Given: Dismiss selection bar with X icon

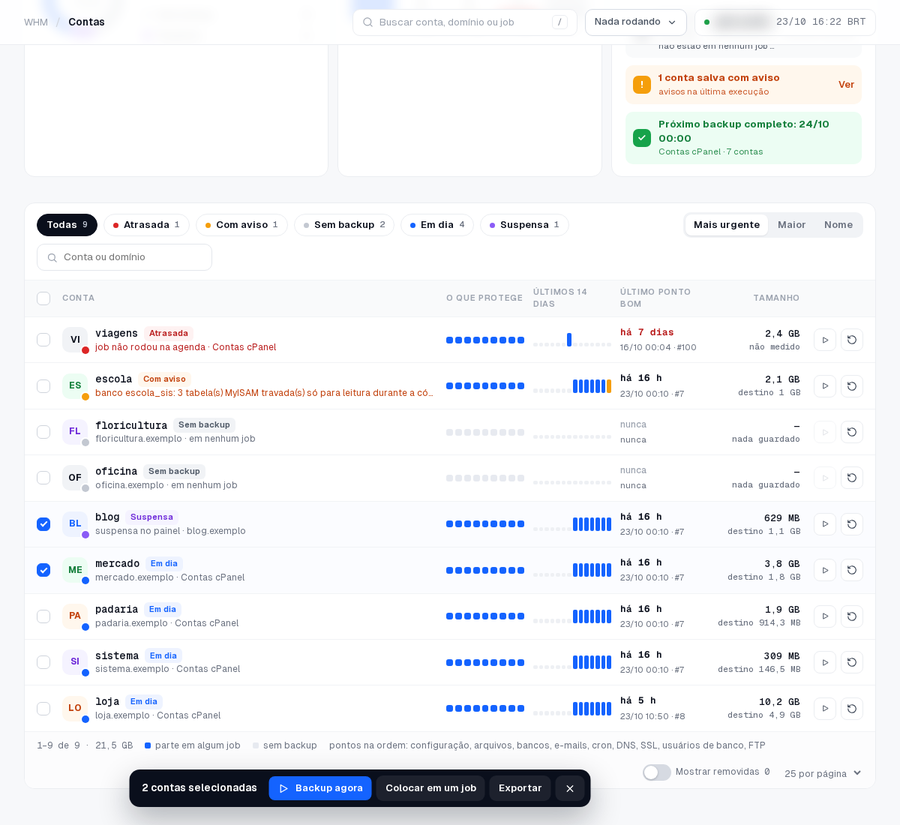Looking at the screenshot, I should [570, 788].
